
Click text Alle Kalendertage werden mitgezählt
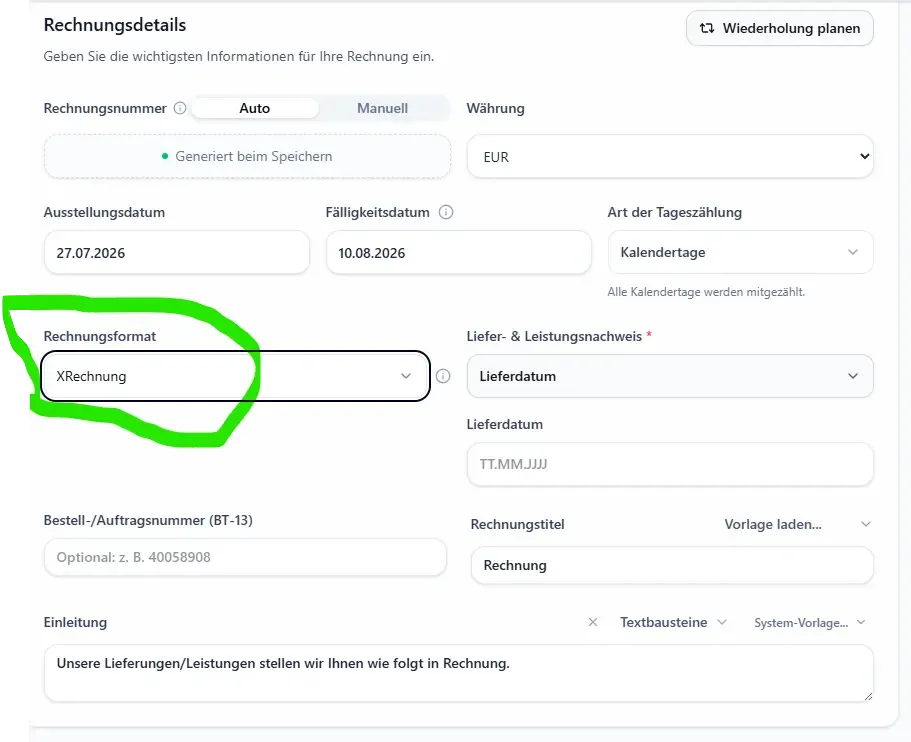[706, 292]
